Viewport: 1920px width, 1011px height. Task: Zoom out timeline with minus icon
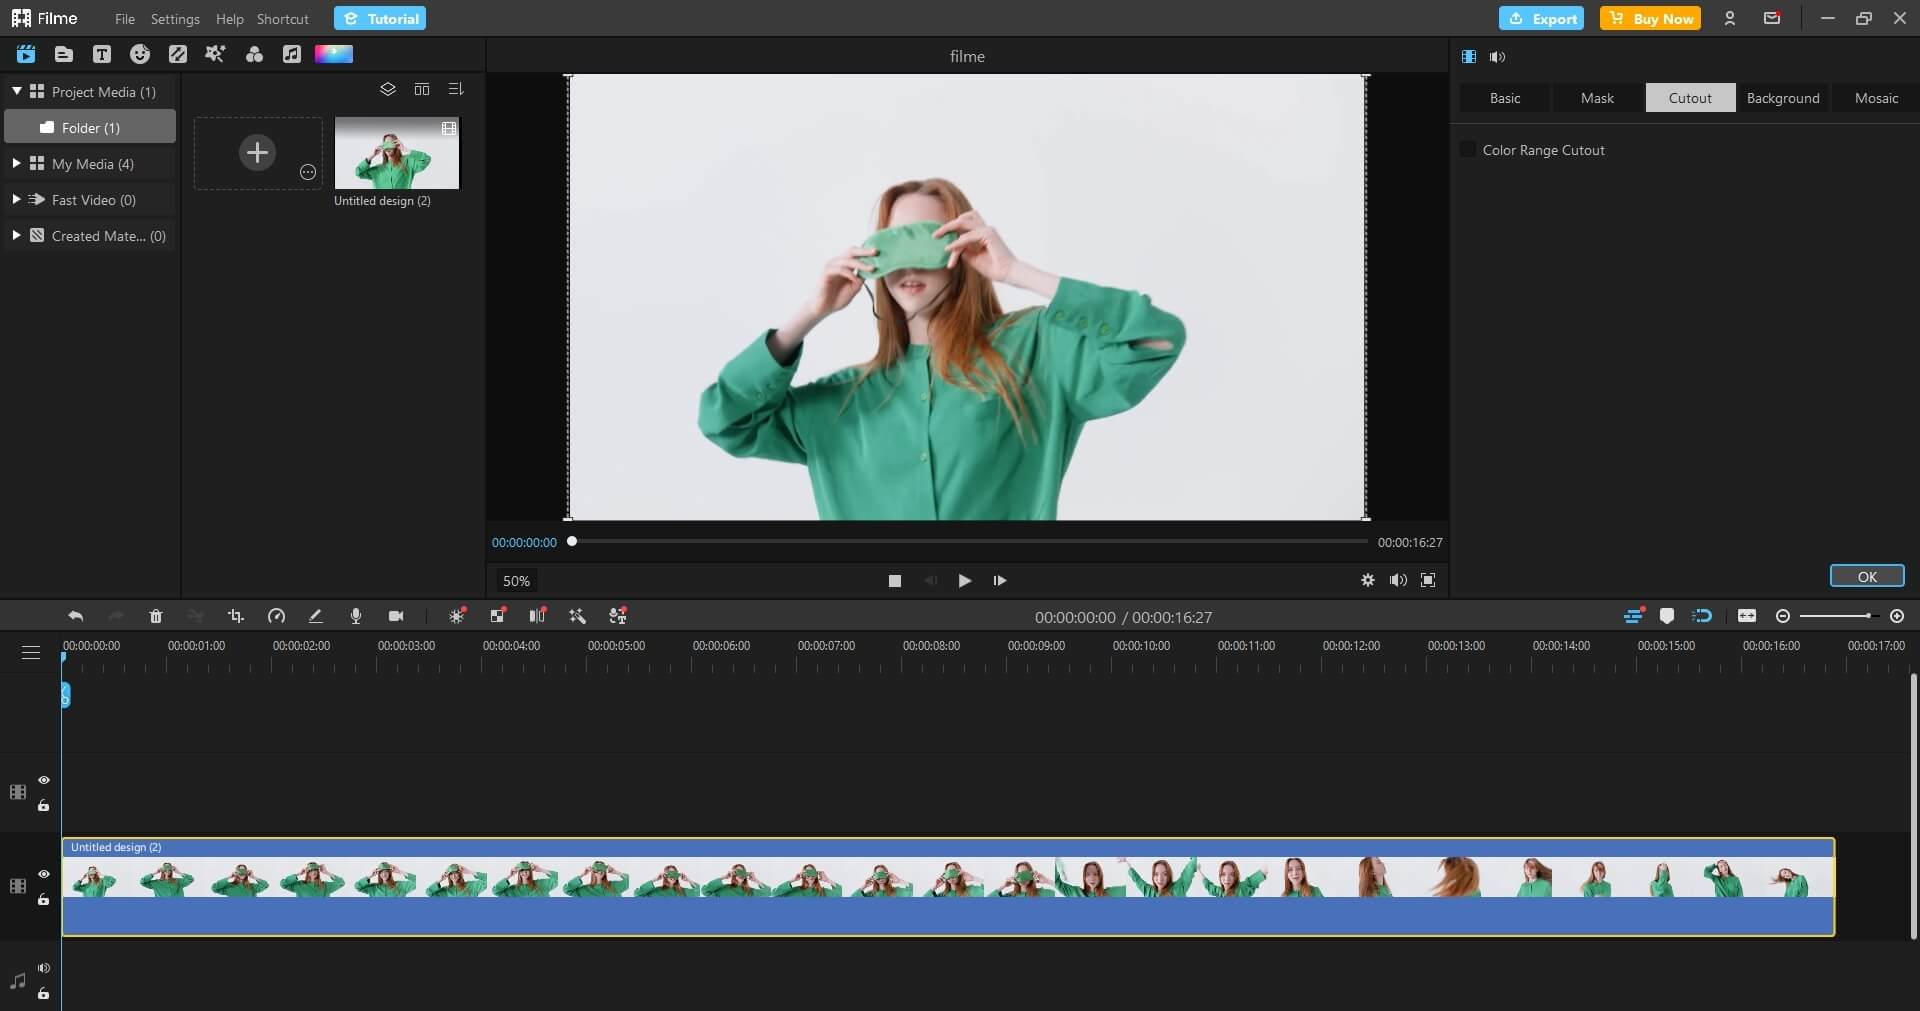[x=1782, y=616]
